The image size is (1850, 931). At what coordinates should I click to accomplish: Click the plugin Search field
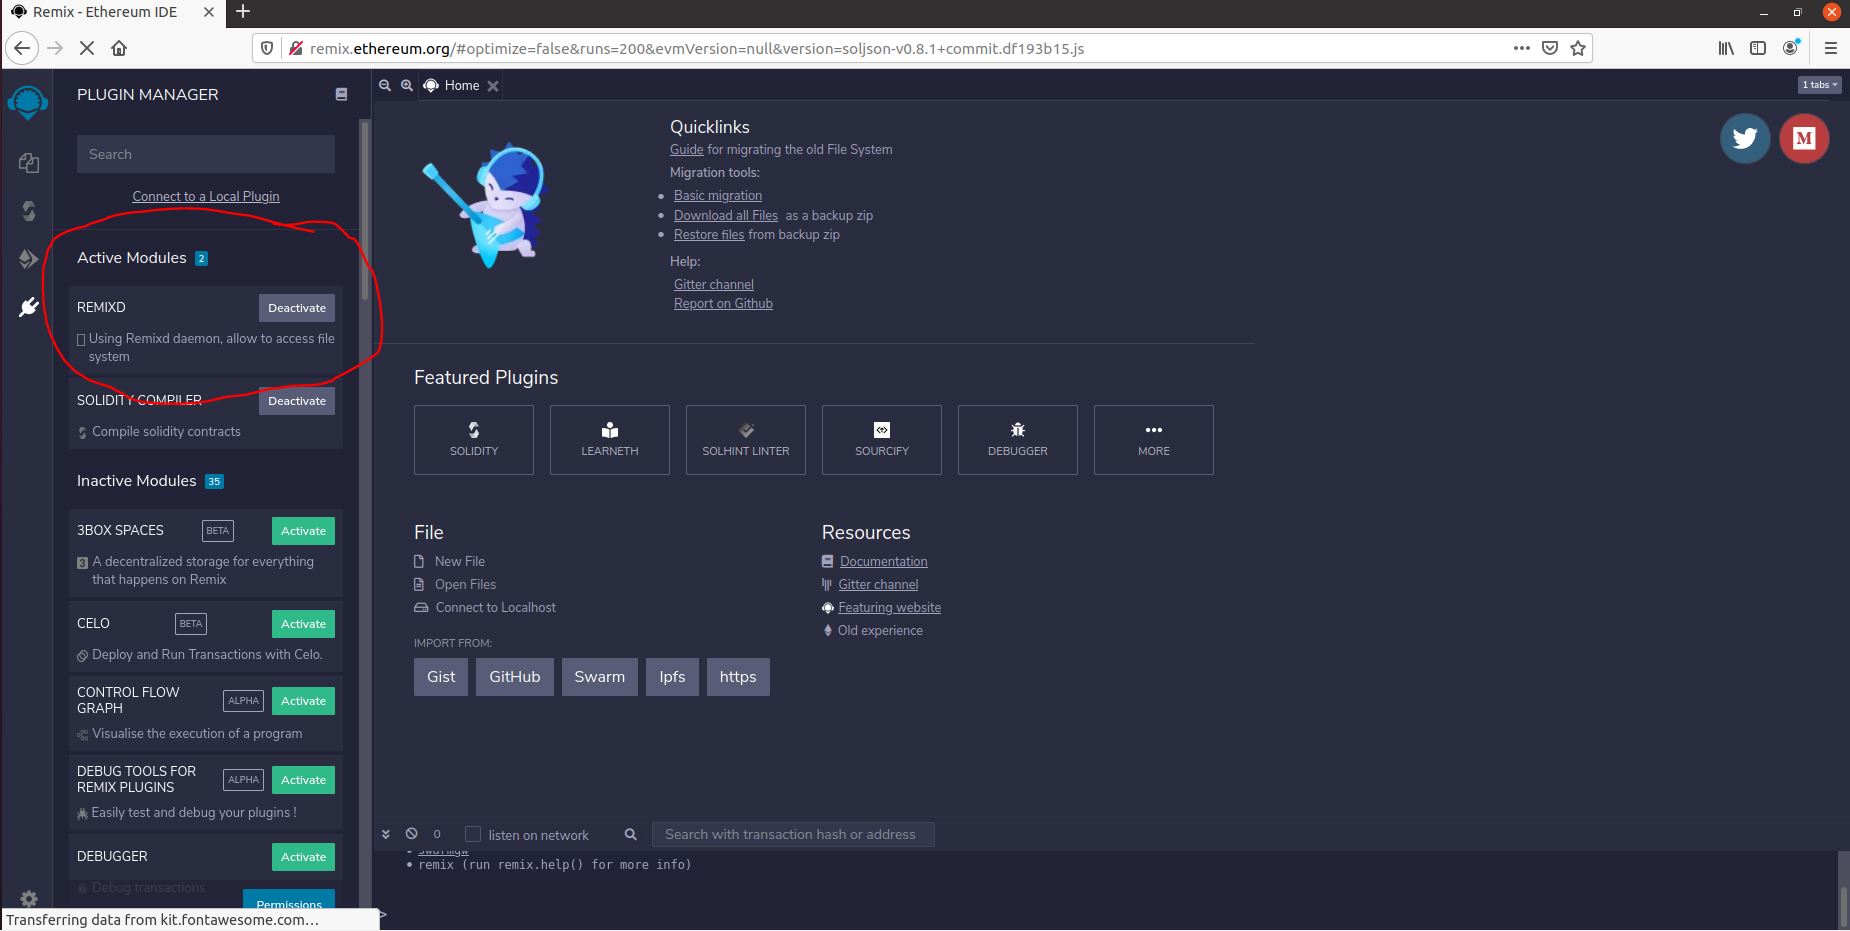[x=206, y=154]
